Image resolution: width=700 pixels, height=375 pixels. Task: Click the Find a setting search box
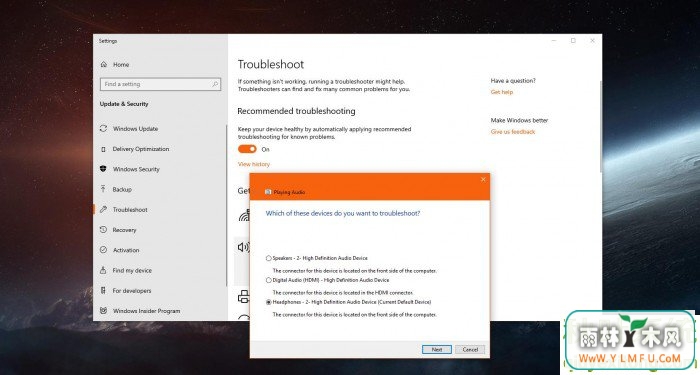(x=160, y=84)
